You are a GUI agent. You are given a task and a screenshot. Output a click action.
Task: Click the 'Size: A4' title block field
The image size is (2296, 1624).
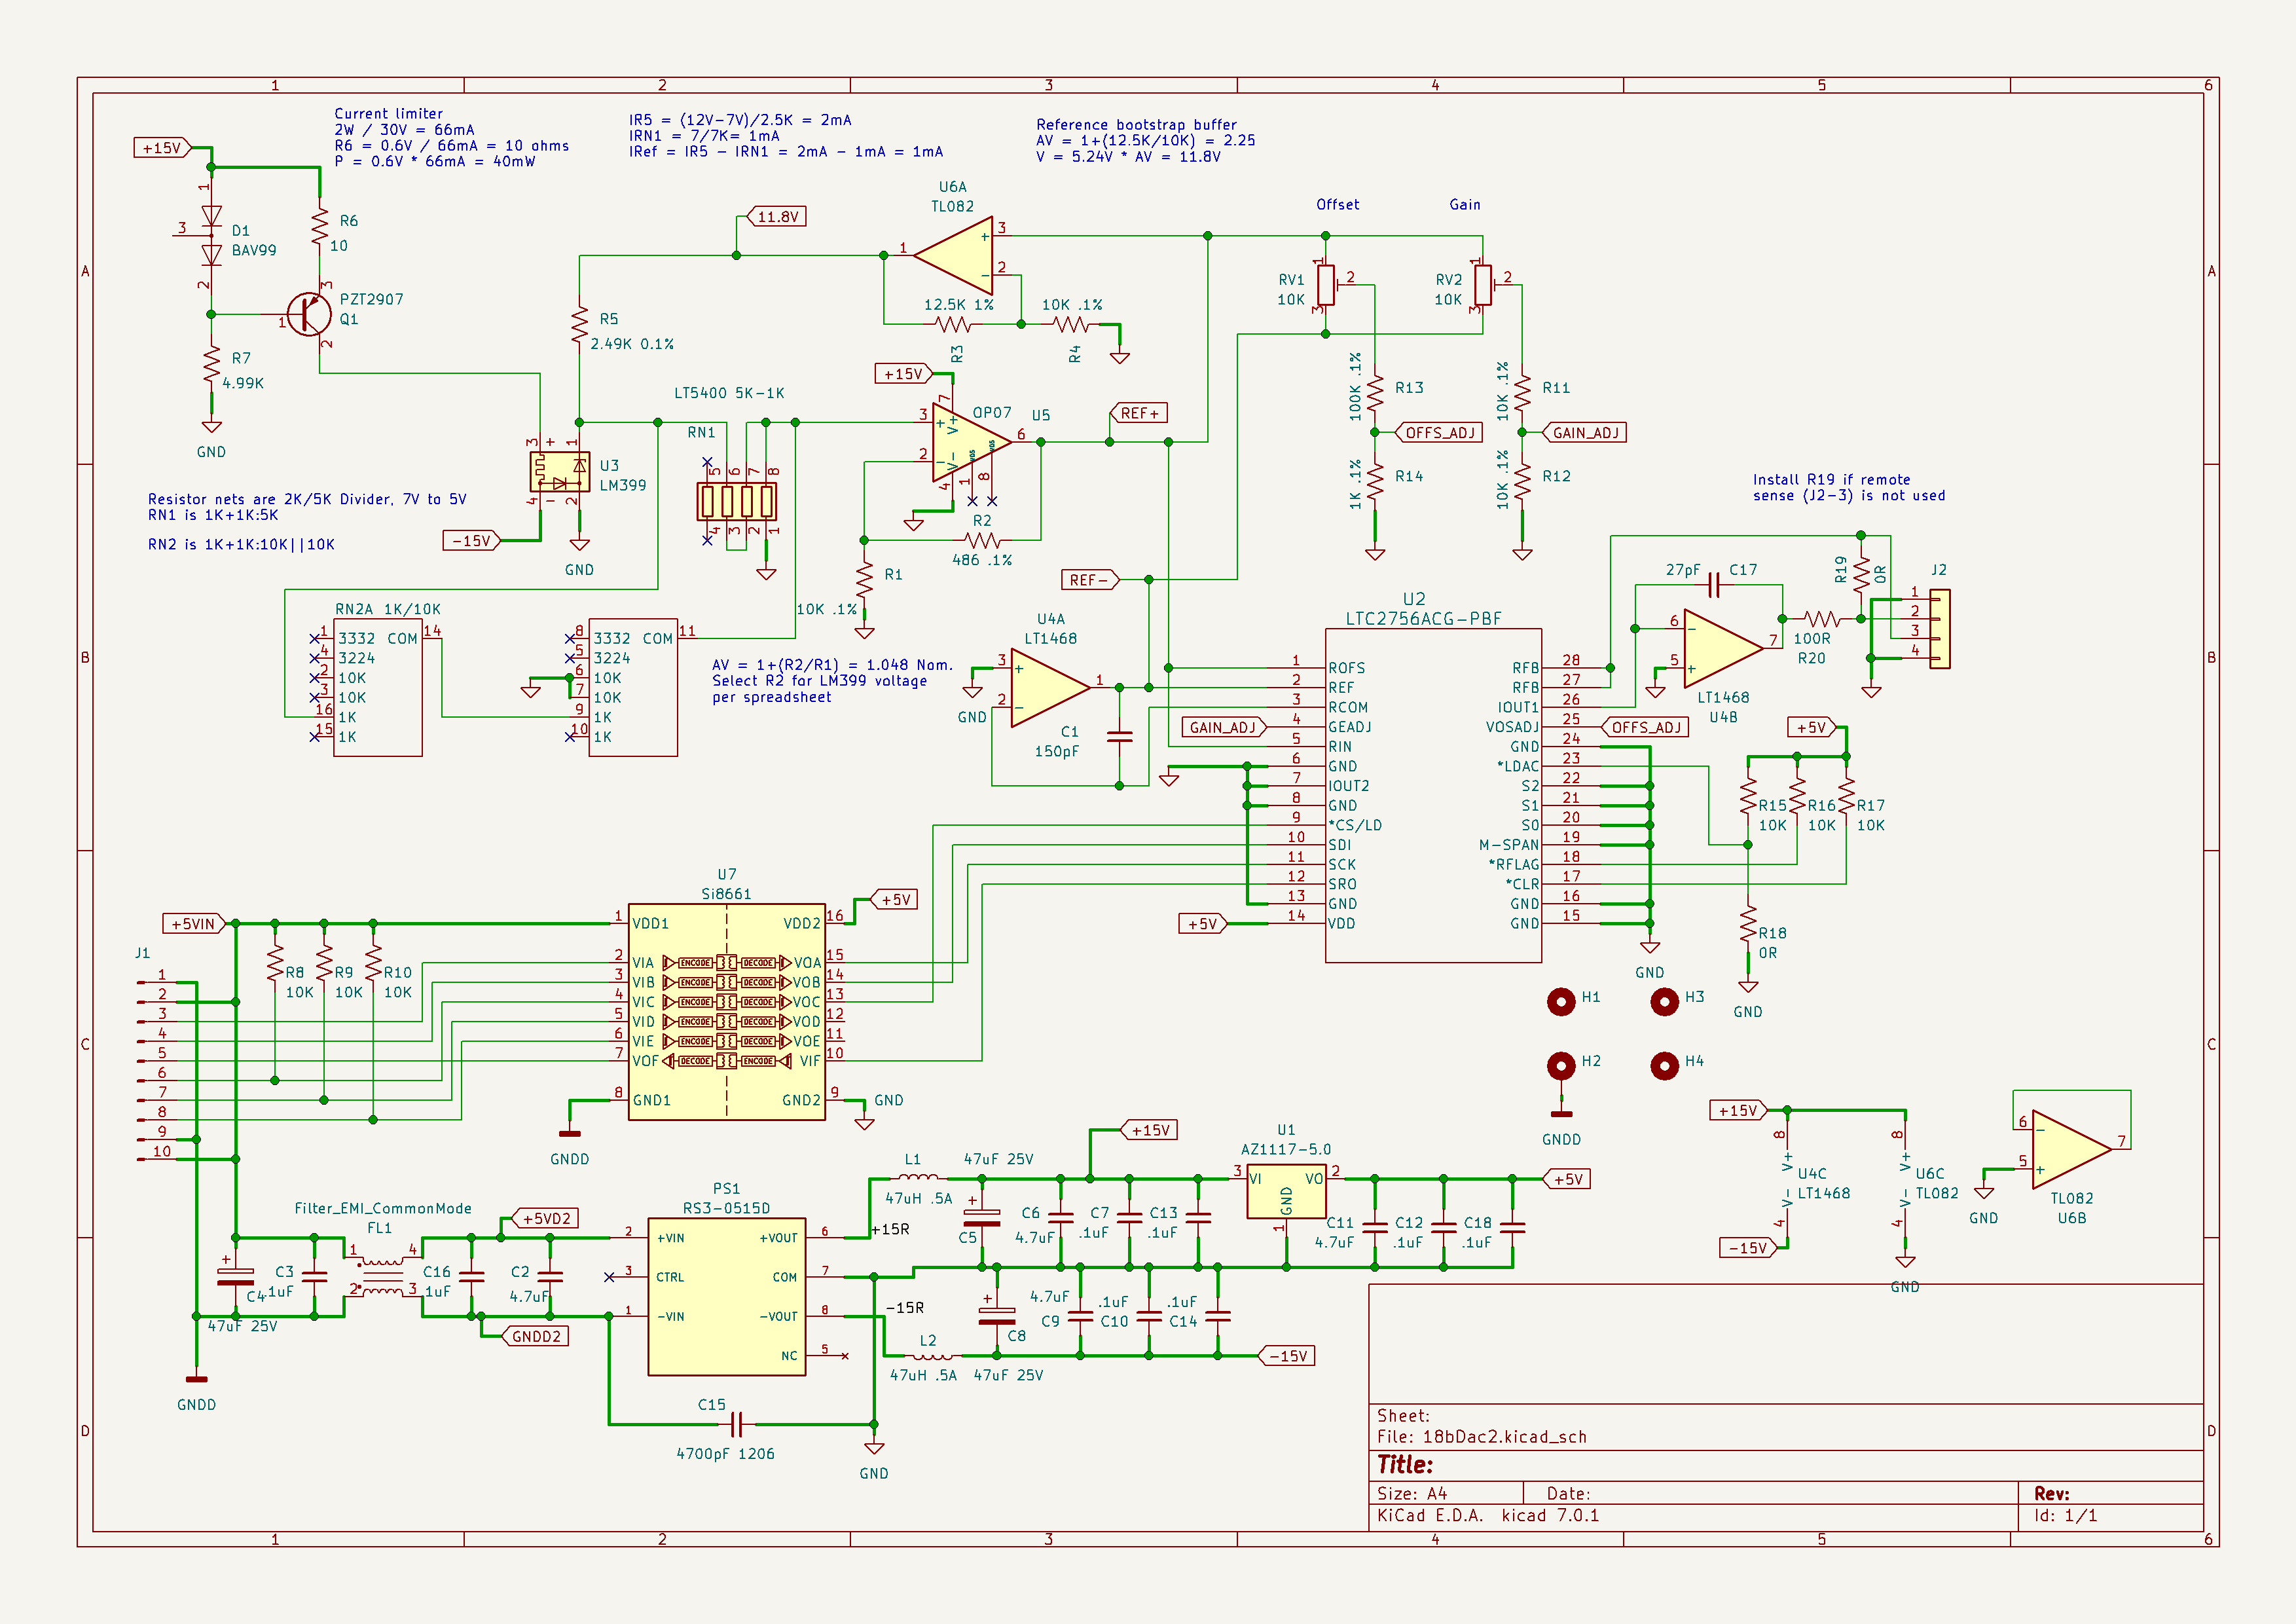(1412, 1493)
